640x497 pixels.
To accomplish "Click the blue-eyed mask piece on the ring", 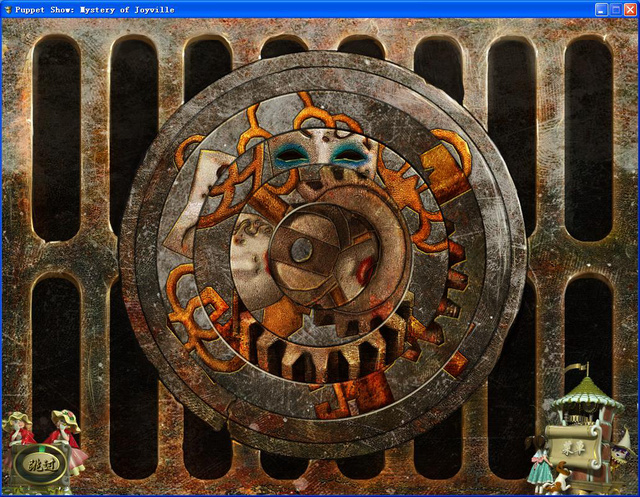I will (x=322, y=152).
